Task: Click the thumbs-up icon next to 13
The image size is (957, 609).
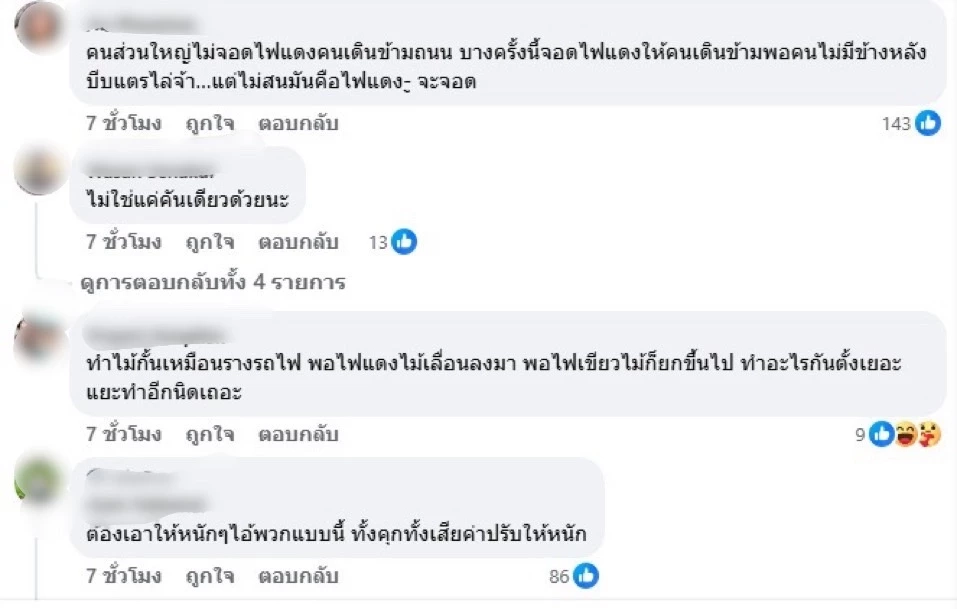Action: pos(402,241)
